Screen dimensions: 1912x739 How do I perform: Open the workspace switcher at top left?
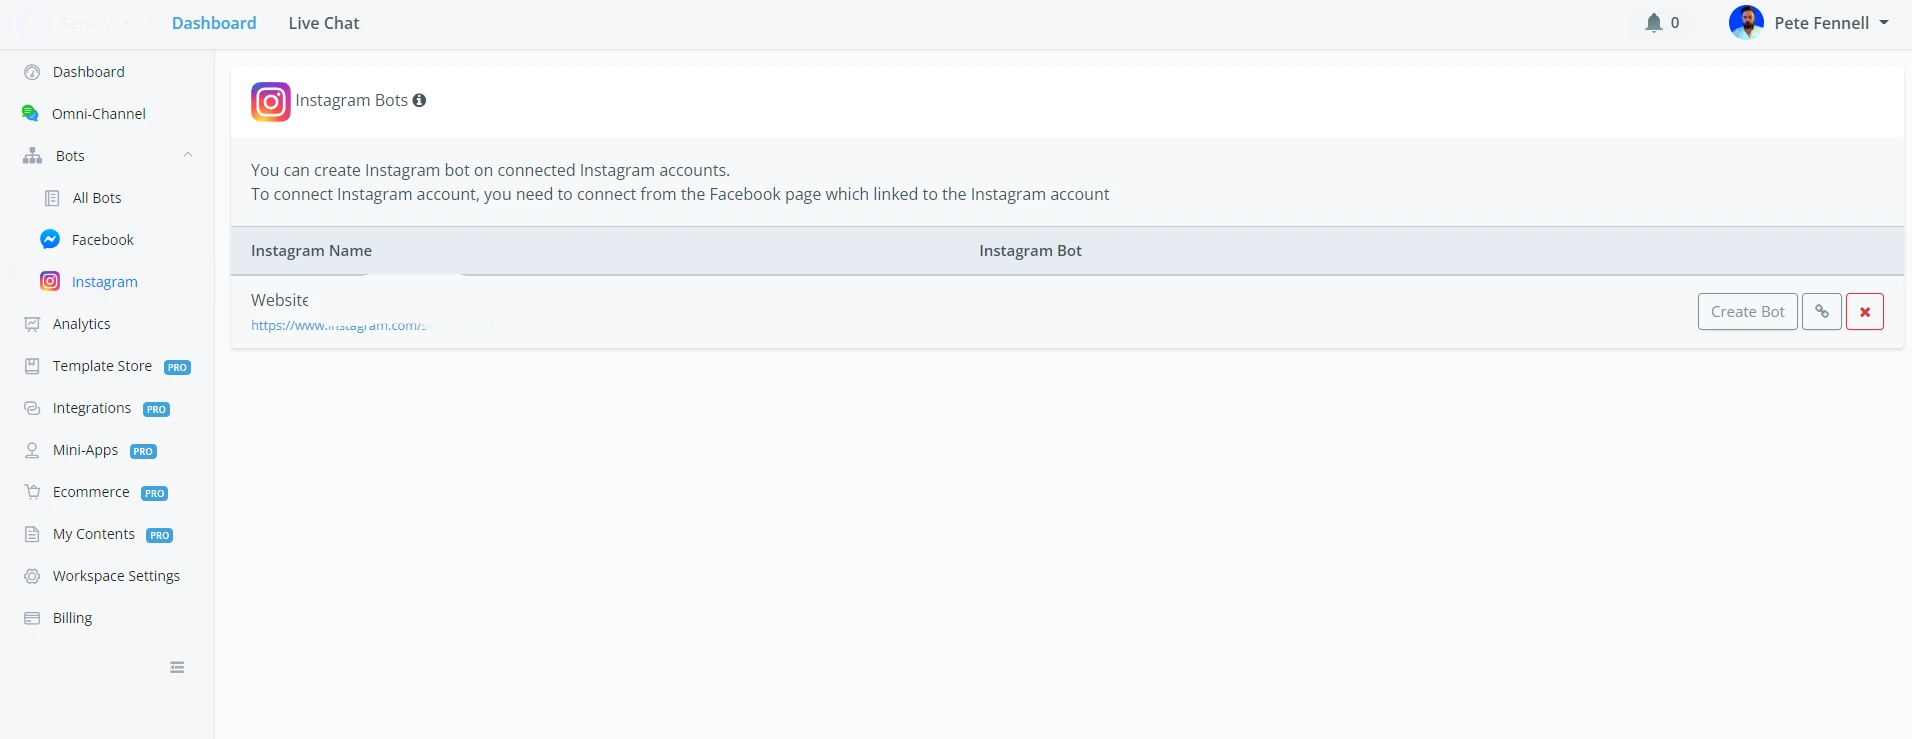(x=80, y=23)
